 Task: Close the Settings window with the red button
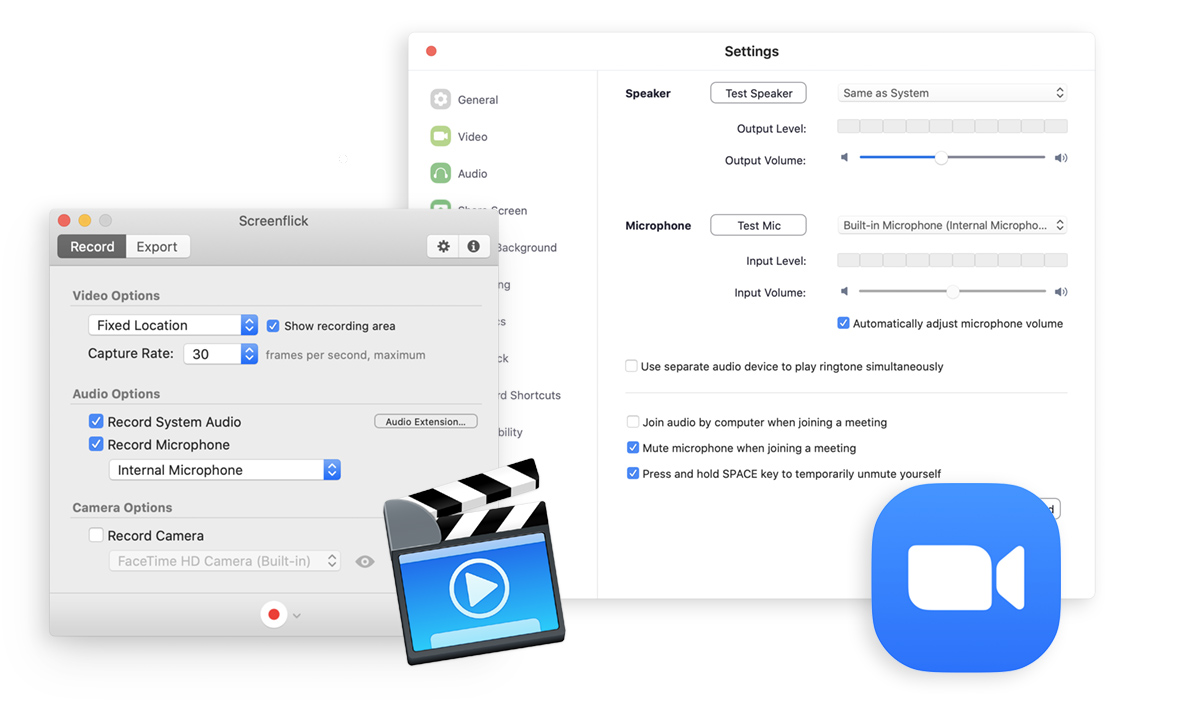tap(431, 51)
